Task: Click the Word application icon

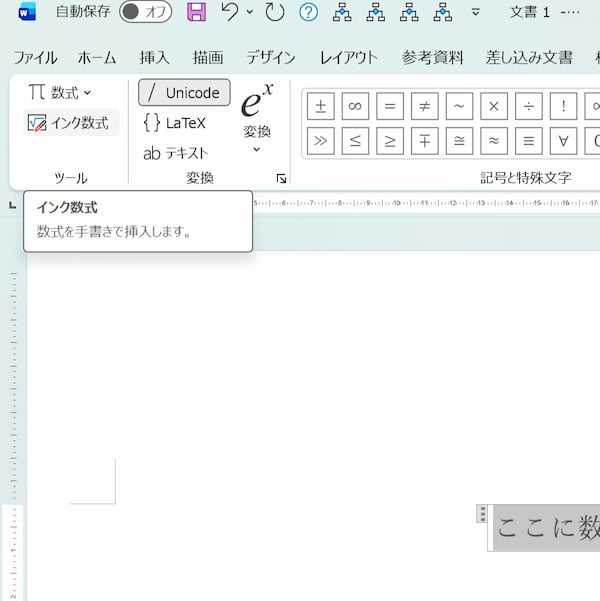Action: tap(27, 12)
